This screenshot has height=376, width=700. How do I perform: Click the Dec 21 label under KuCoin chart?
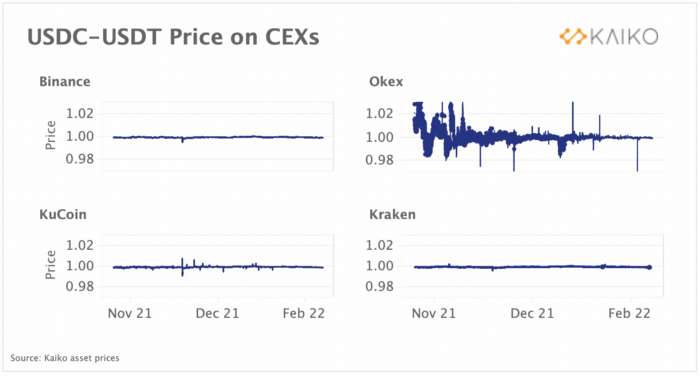[217, 313]
